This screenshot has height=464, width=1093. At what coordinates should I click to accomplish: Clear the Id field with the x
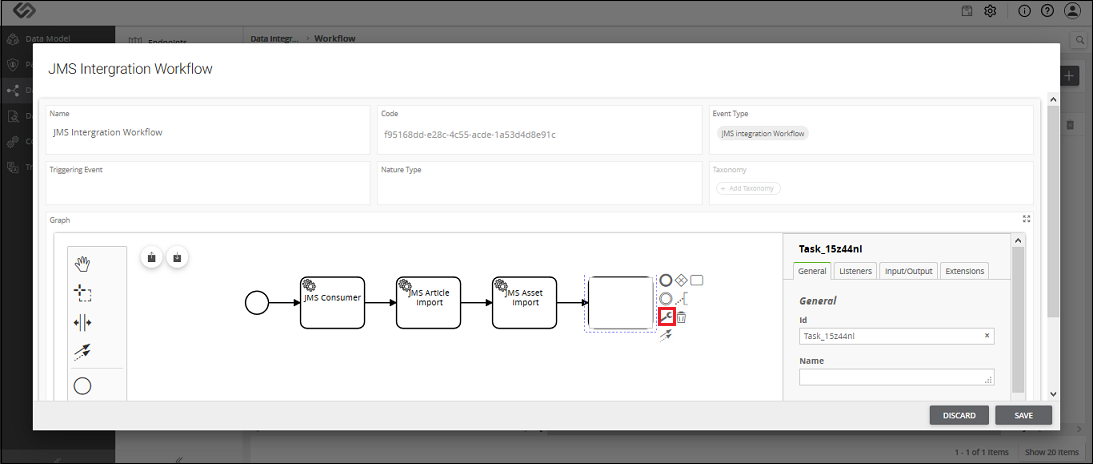tap(986, 336)
